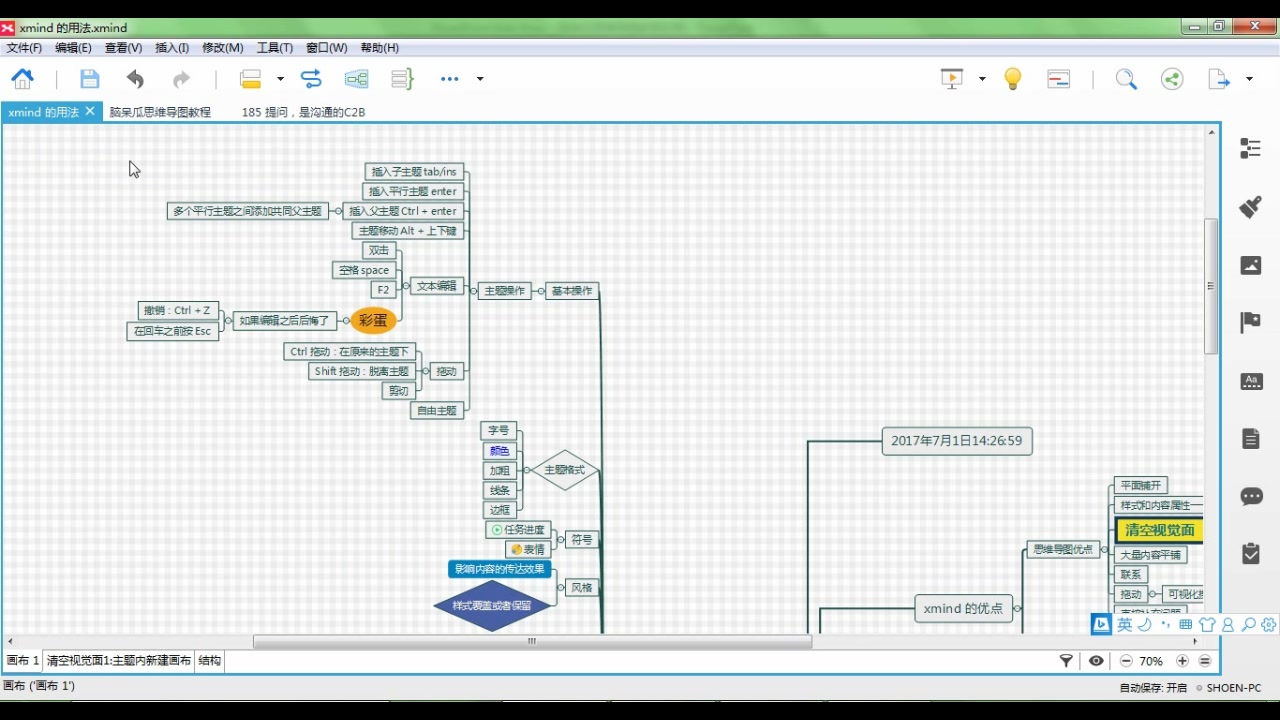
Task: Open the 窗口(W) menu
Action: pyautogui.click(x=327, y=47)
